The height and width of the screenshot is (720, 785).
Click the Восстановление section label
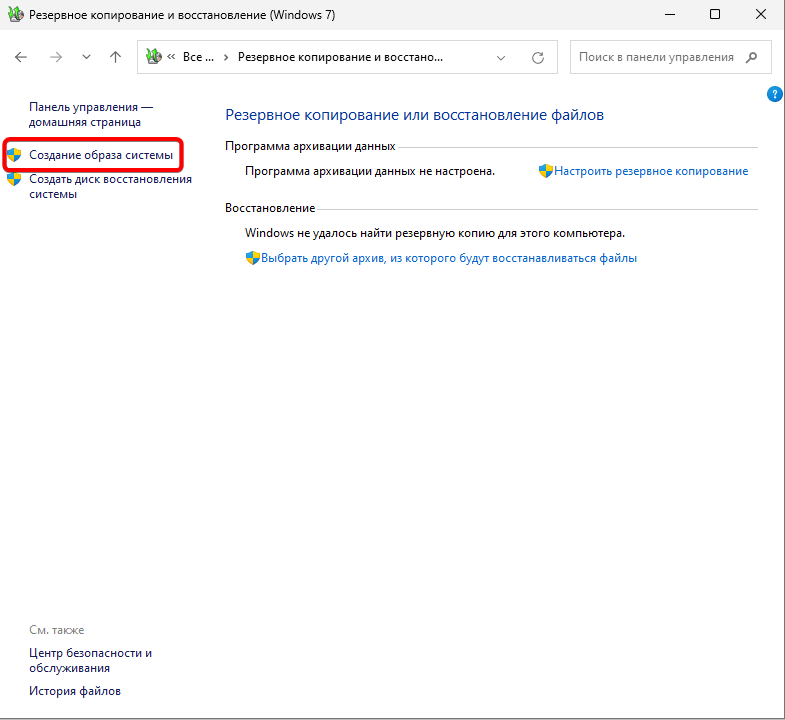coord(270,208)
